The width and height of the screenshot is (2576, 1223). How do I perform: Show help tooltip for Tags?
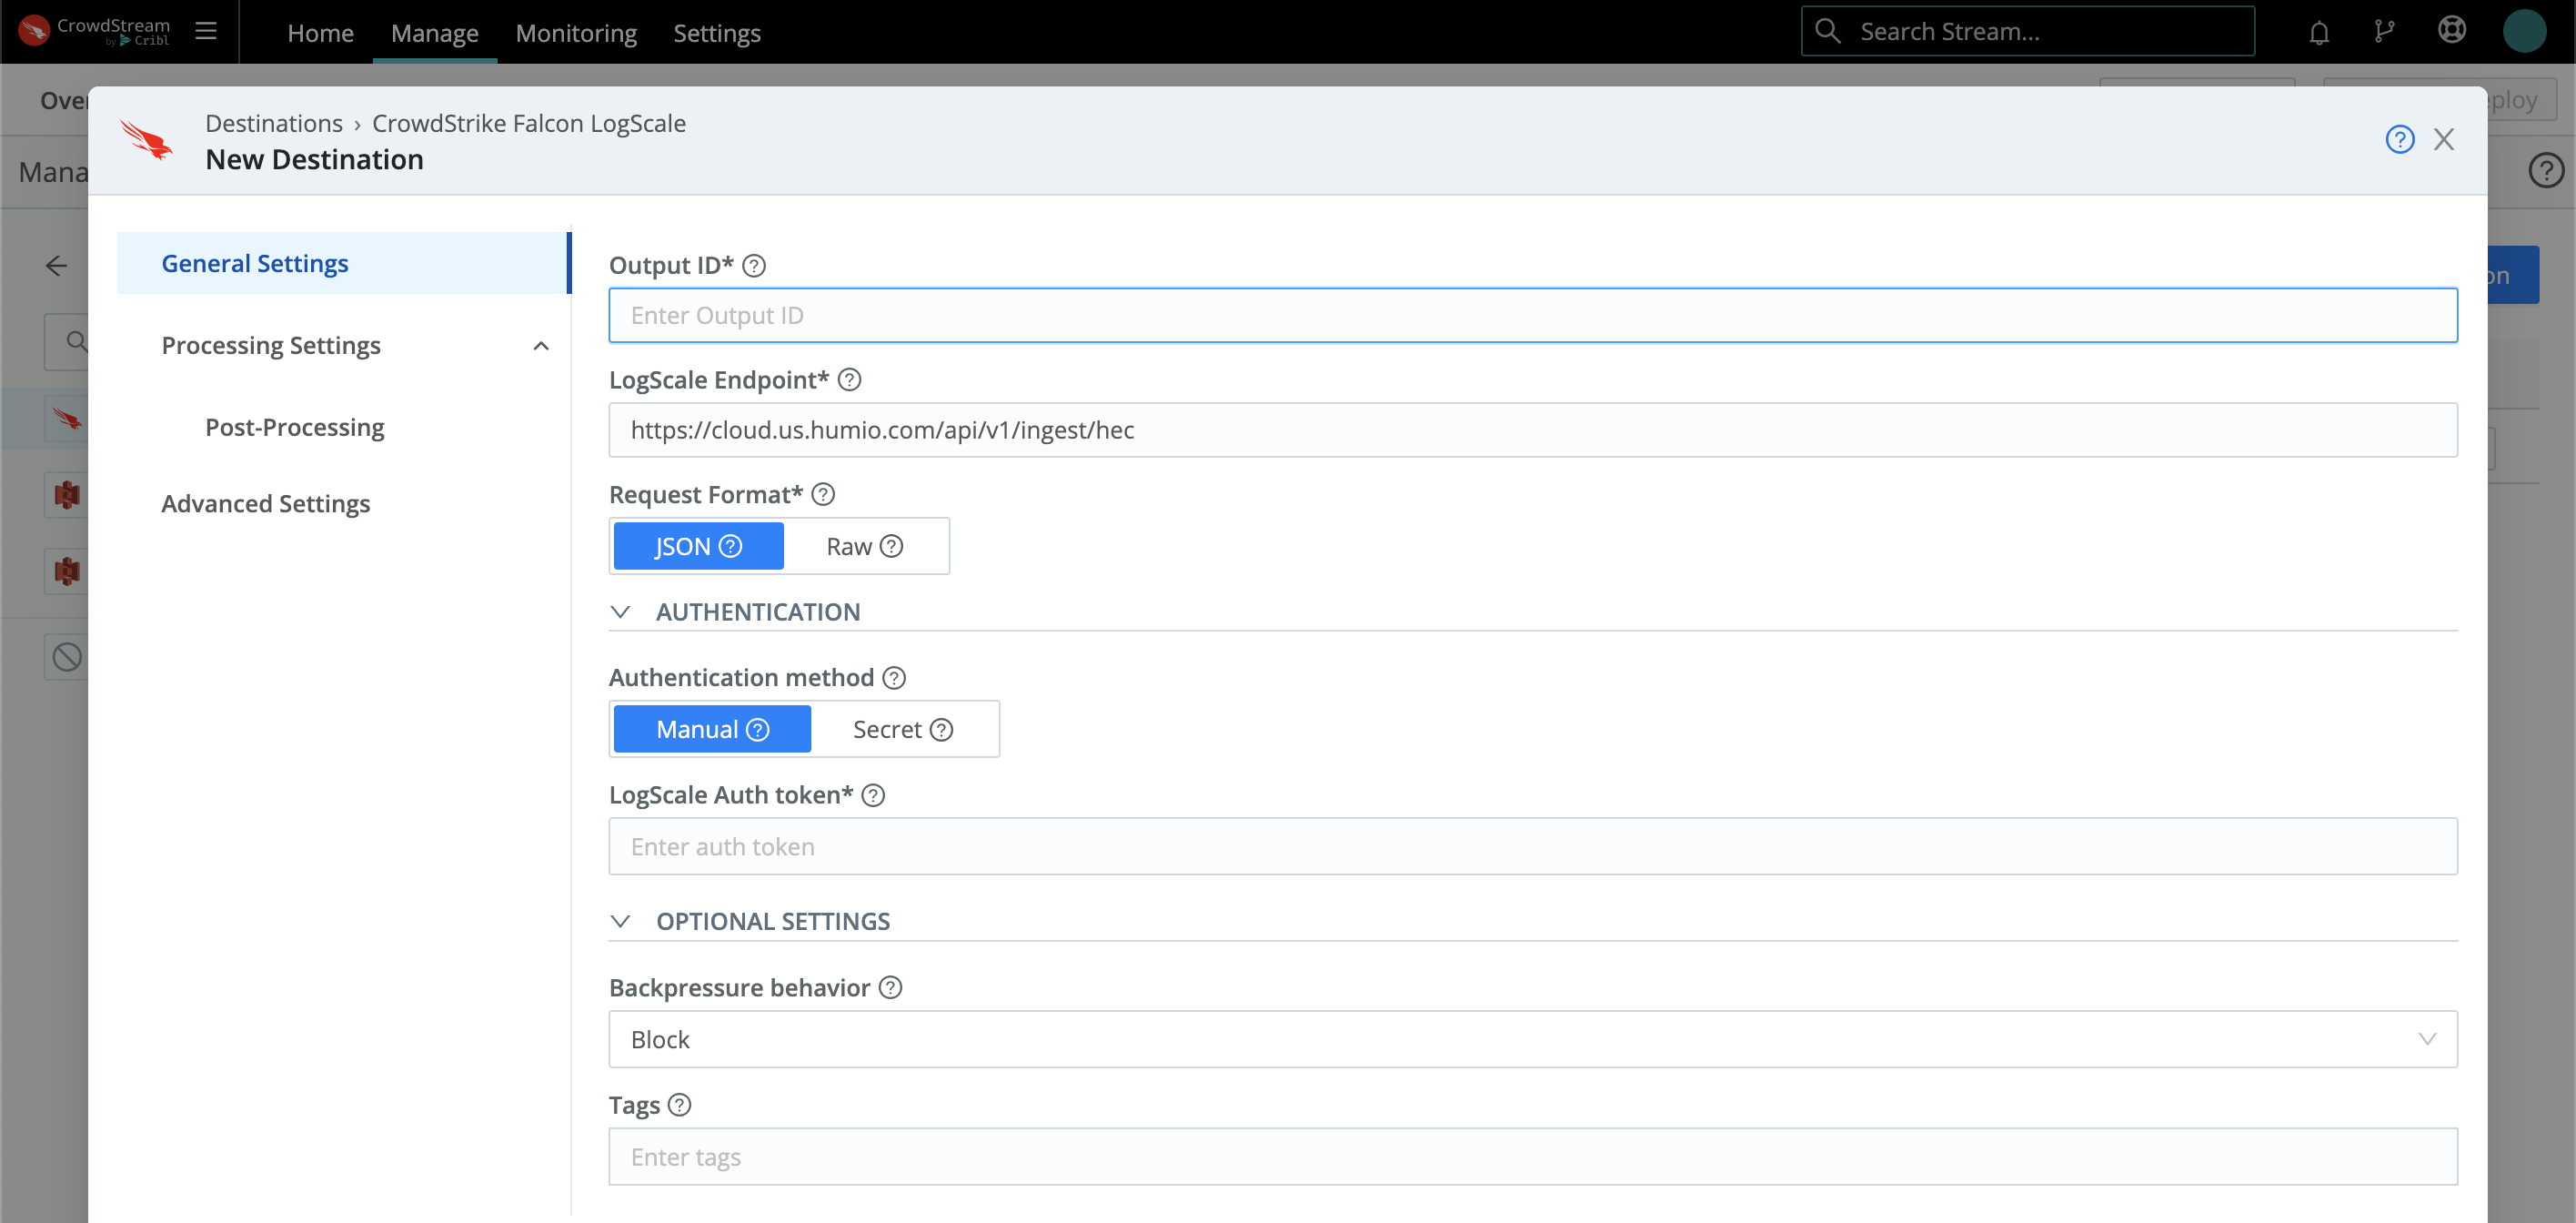(x=680, y=1105)
